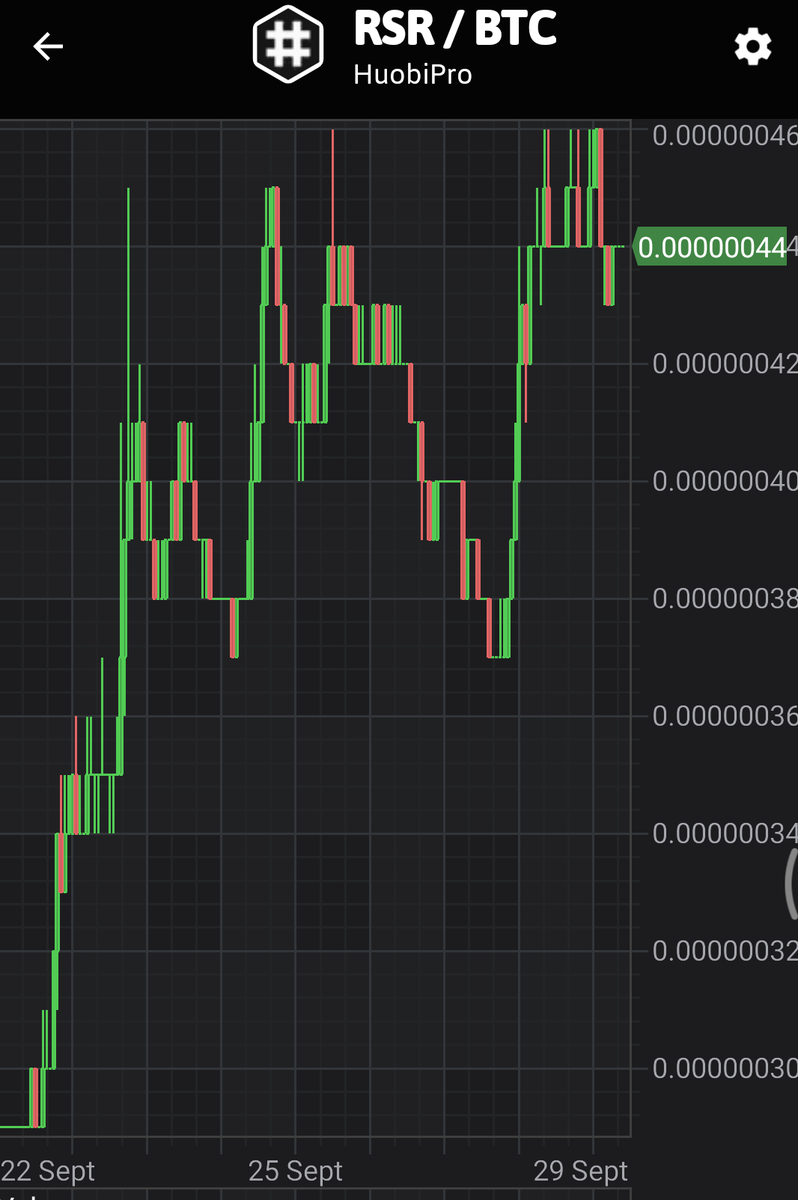
Task: Tap the 0.00000040 price axis label
Action: (x=725, y=481)
